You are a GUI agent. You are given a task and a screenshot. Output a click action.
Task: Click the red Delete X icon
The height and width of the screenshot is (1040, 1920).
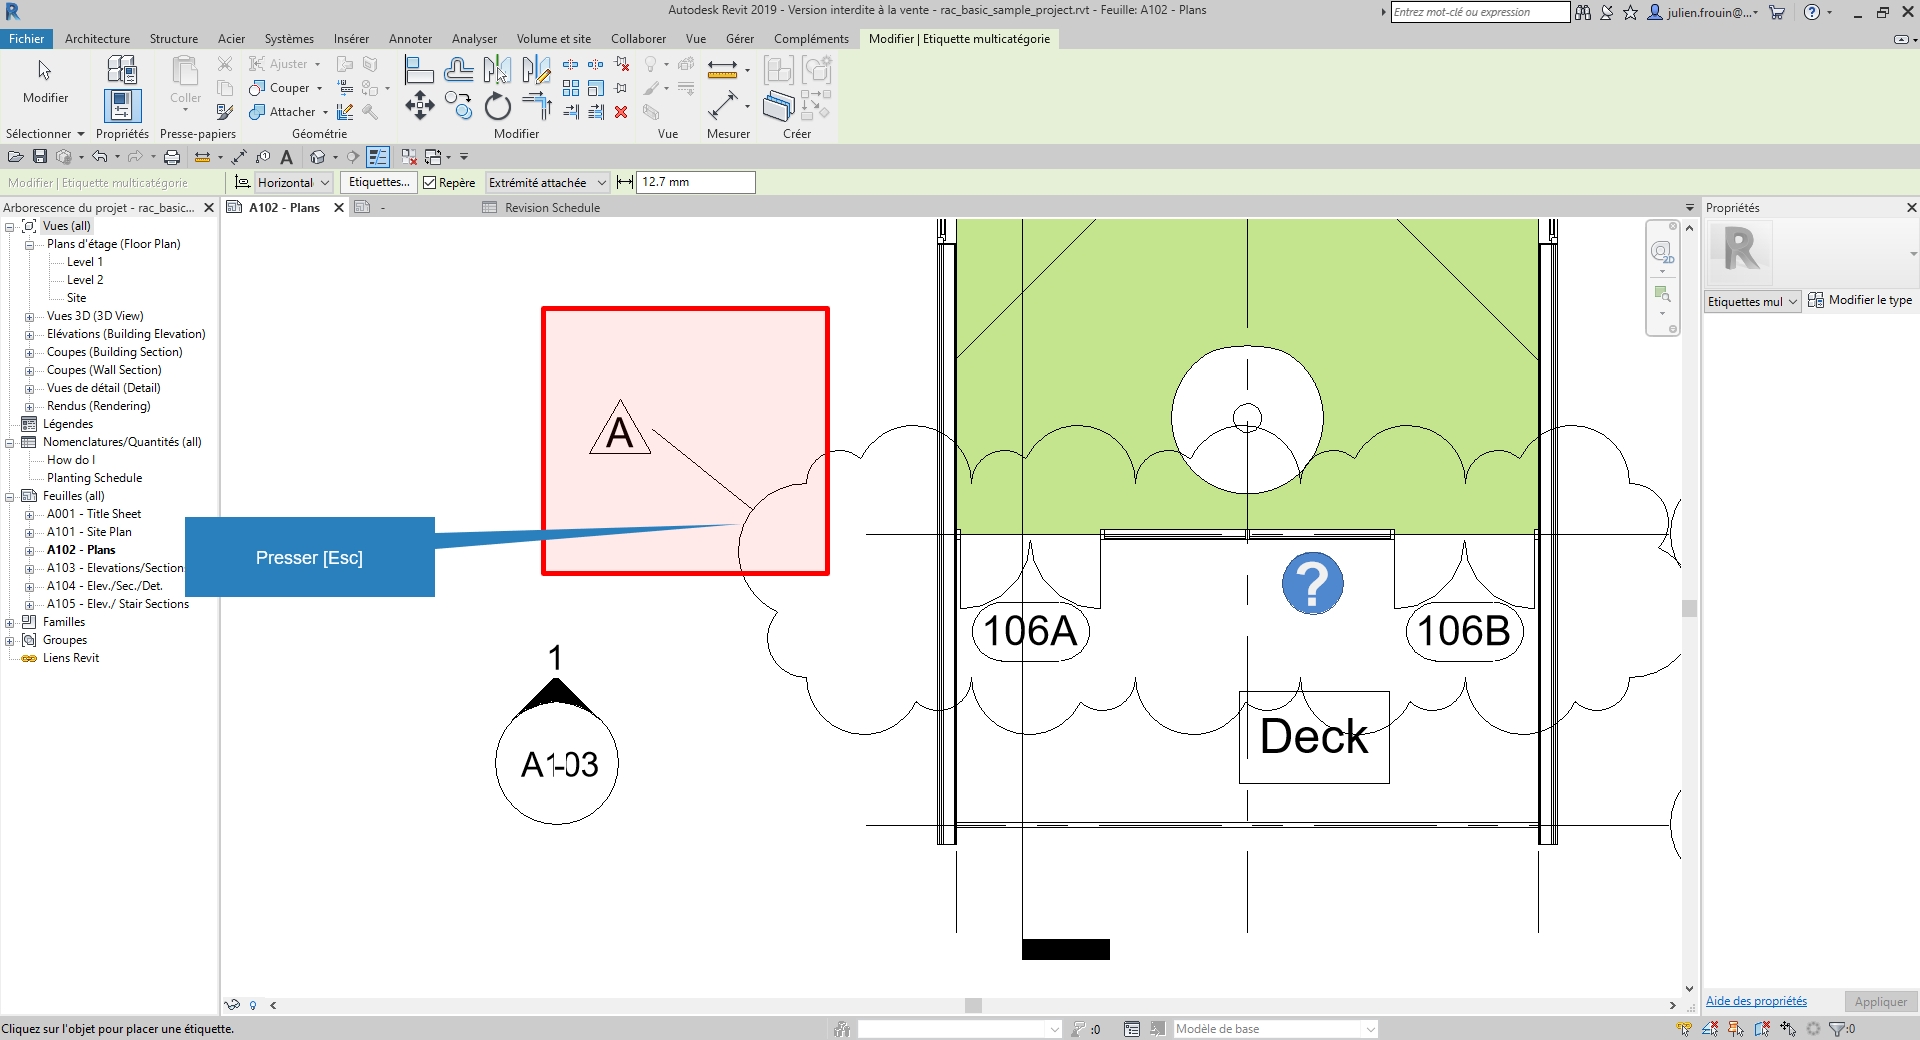click(x=621, y=112)
